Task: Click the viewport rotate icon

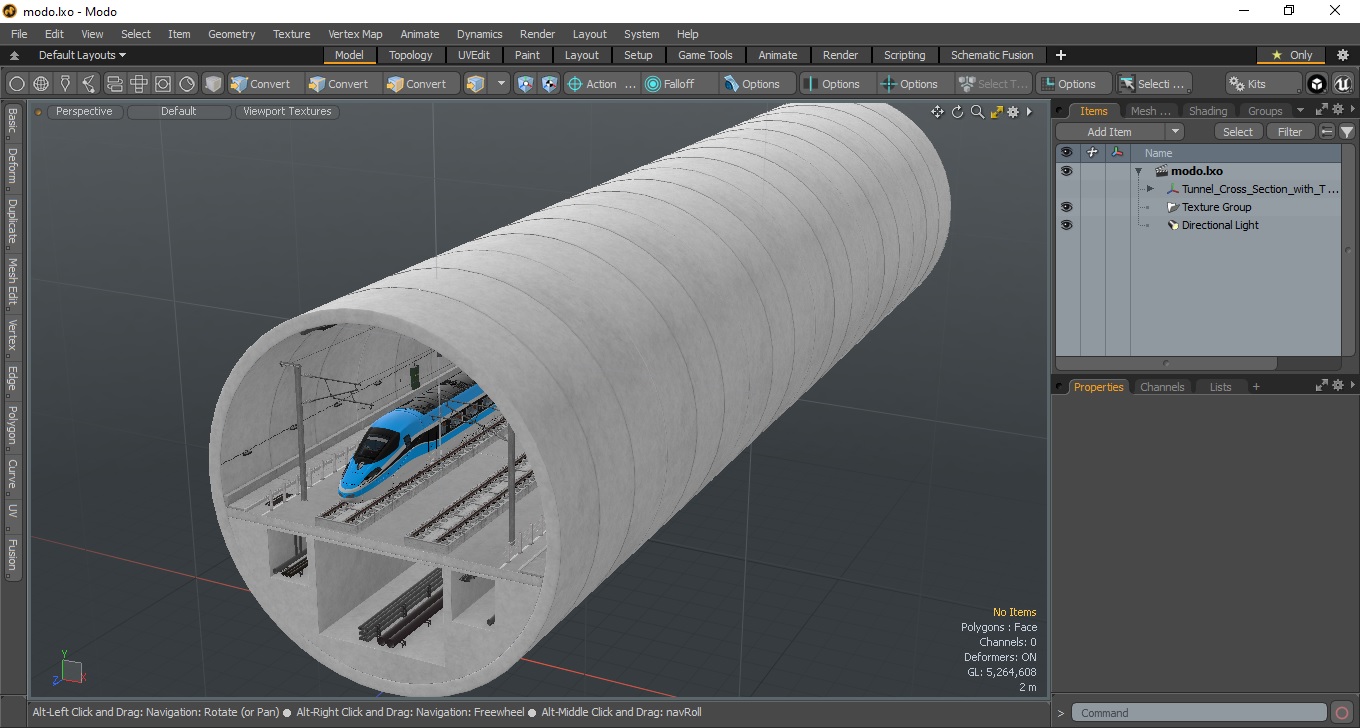Action: point(957,112)
